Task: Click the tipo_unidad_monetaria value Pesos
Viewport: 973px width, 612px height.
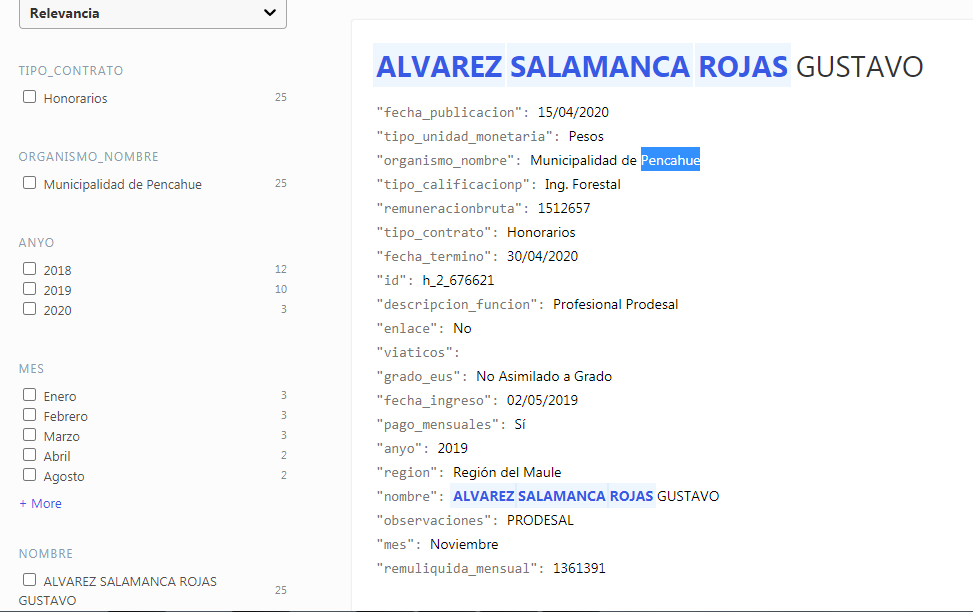Action: [x=586, y=137]
